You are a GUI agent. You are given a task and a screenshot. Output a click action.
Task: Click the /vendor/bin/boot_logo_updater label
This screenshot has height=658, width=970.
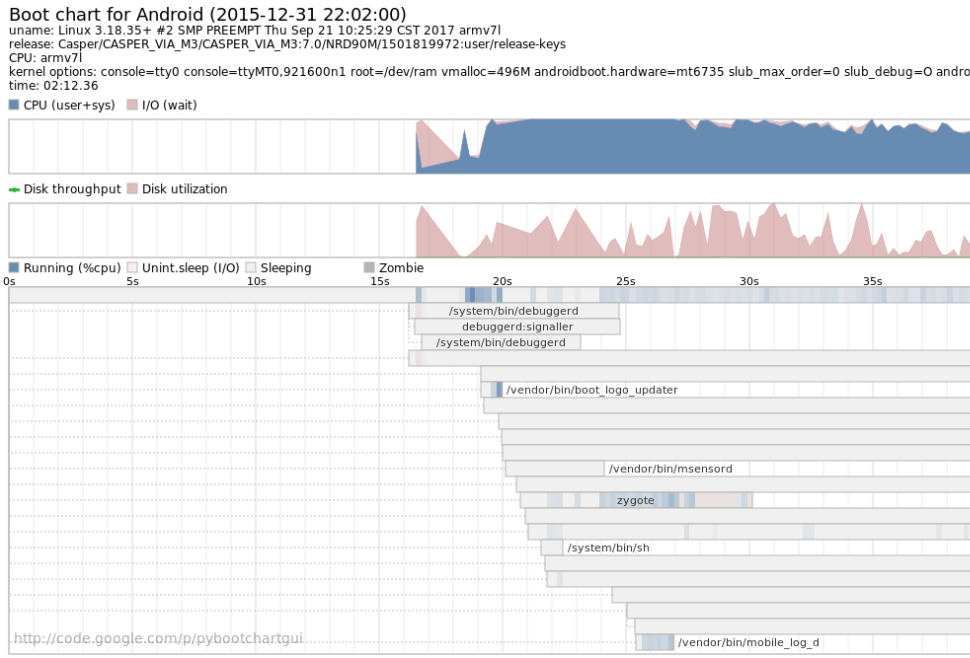tap(592, 389)
